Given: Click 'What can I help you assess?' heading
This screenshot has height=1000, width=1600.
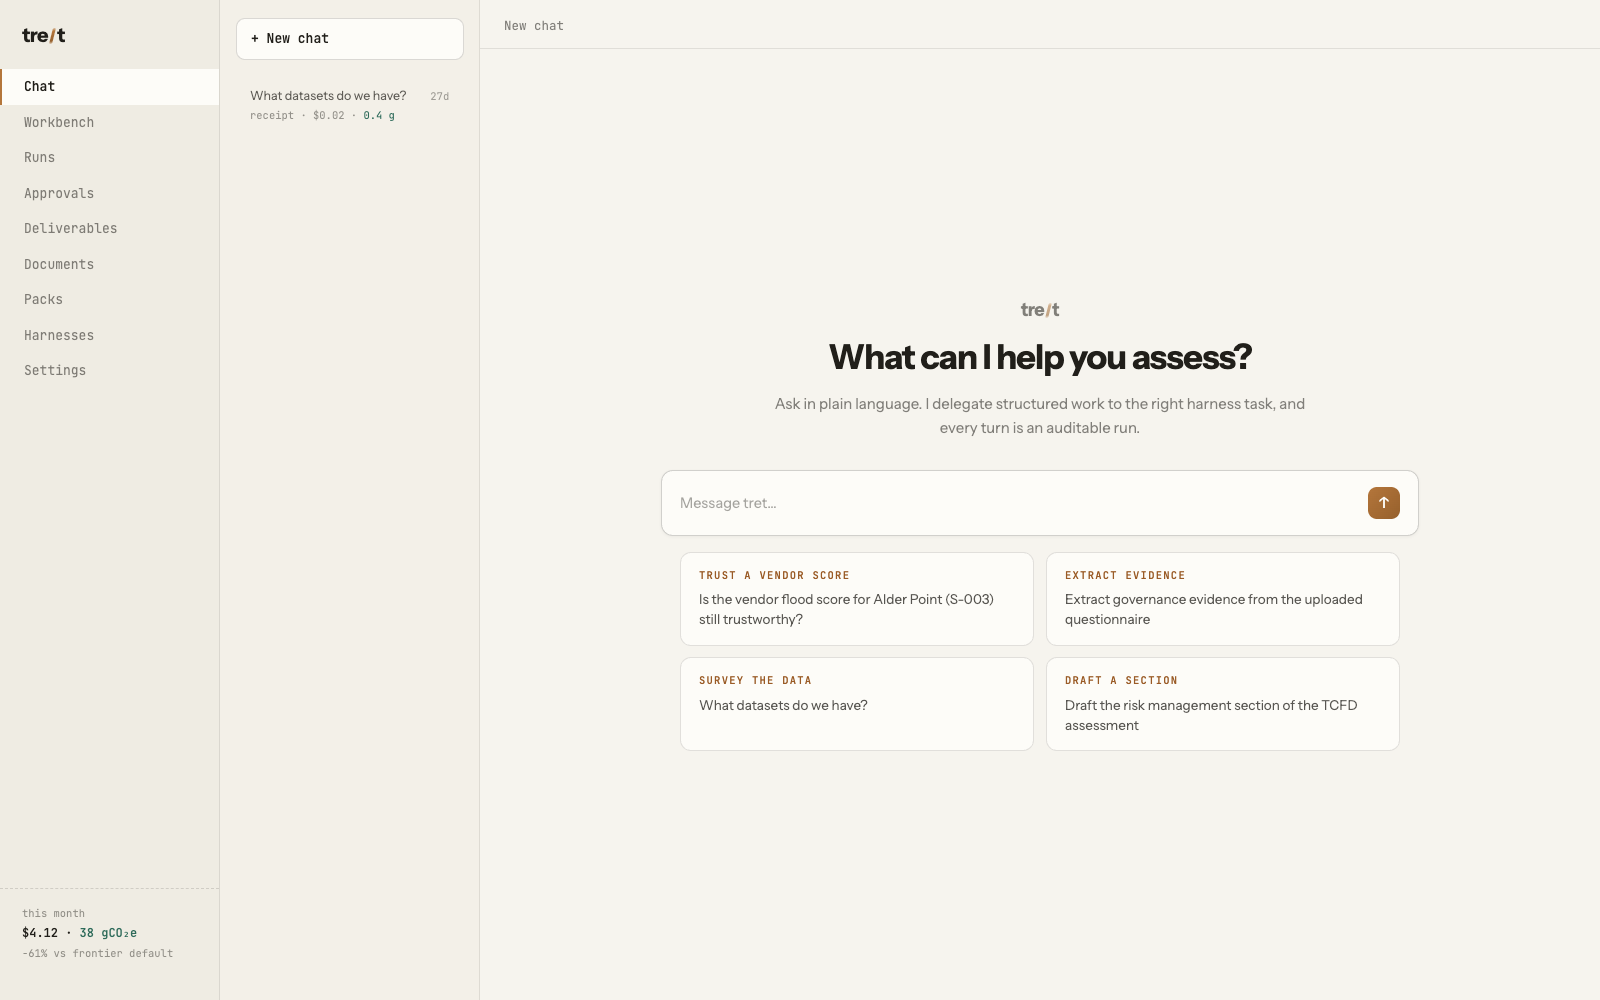Looking at the screenshot, I should tap(1040, 357).
